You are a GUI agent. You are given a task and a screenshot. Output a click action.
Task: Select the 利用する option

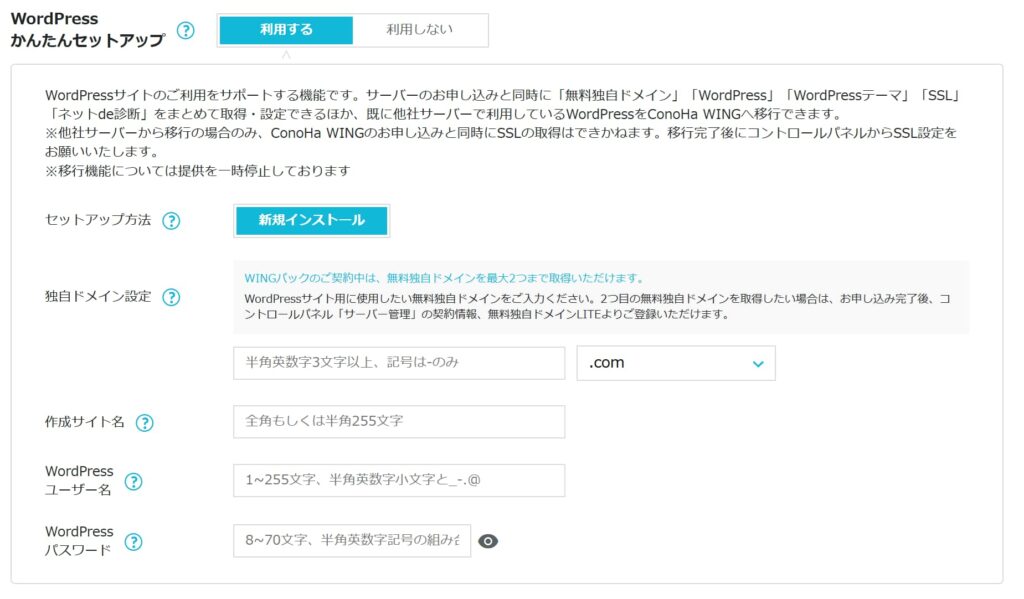click(x=286, y=30)
